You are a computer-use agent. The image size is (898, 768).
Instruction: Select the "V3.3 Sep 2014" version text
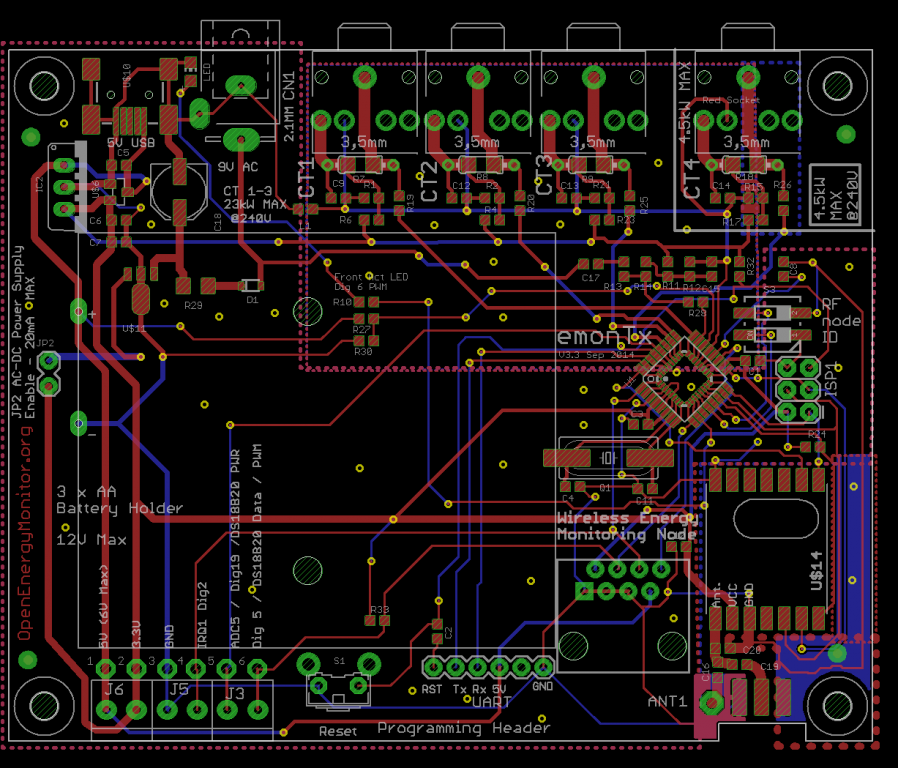point(596,355)
